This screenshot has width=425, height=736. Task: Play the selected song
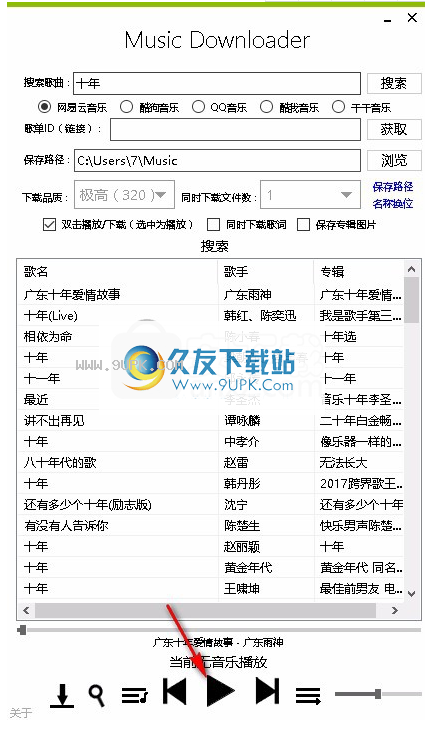(220, 691)
